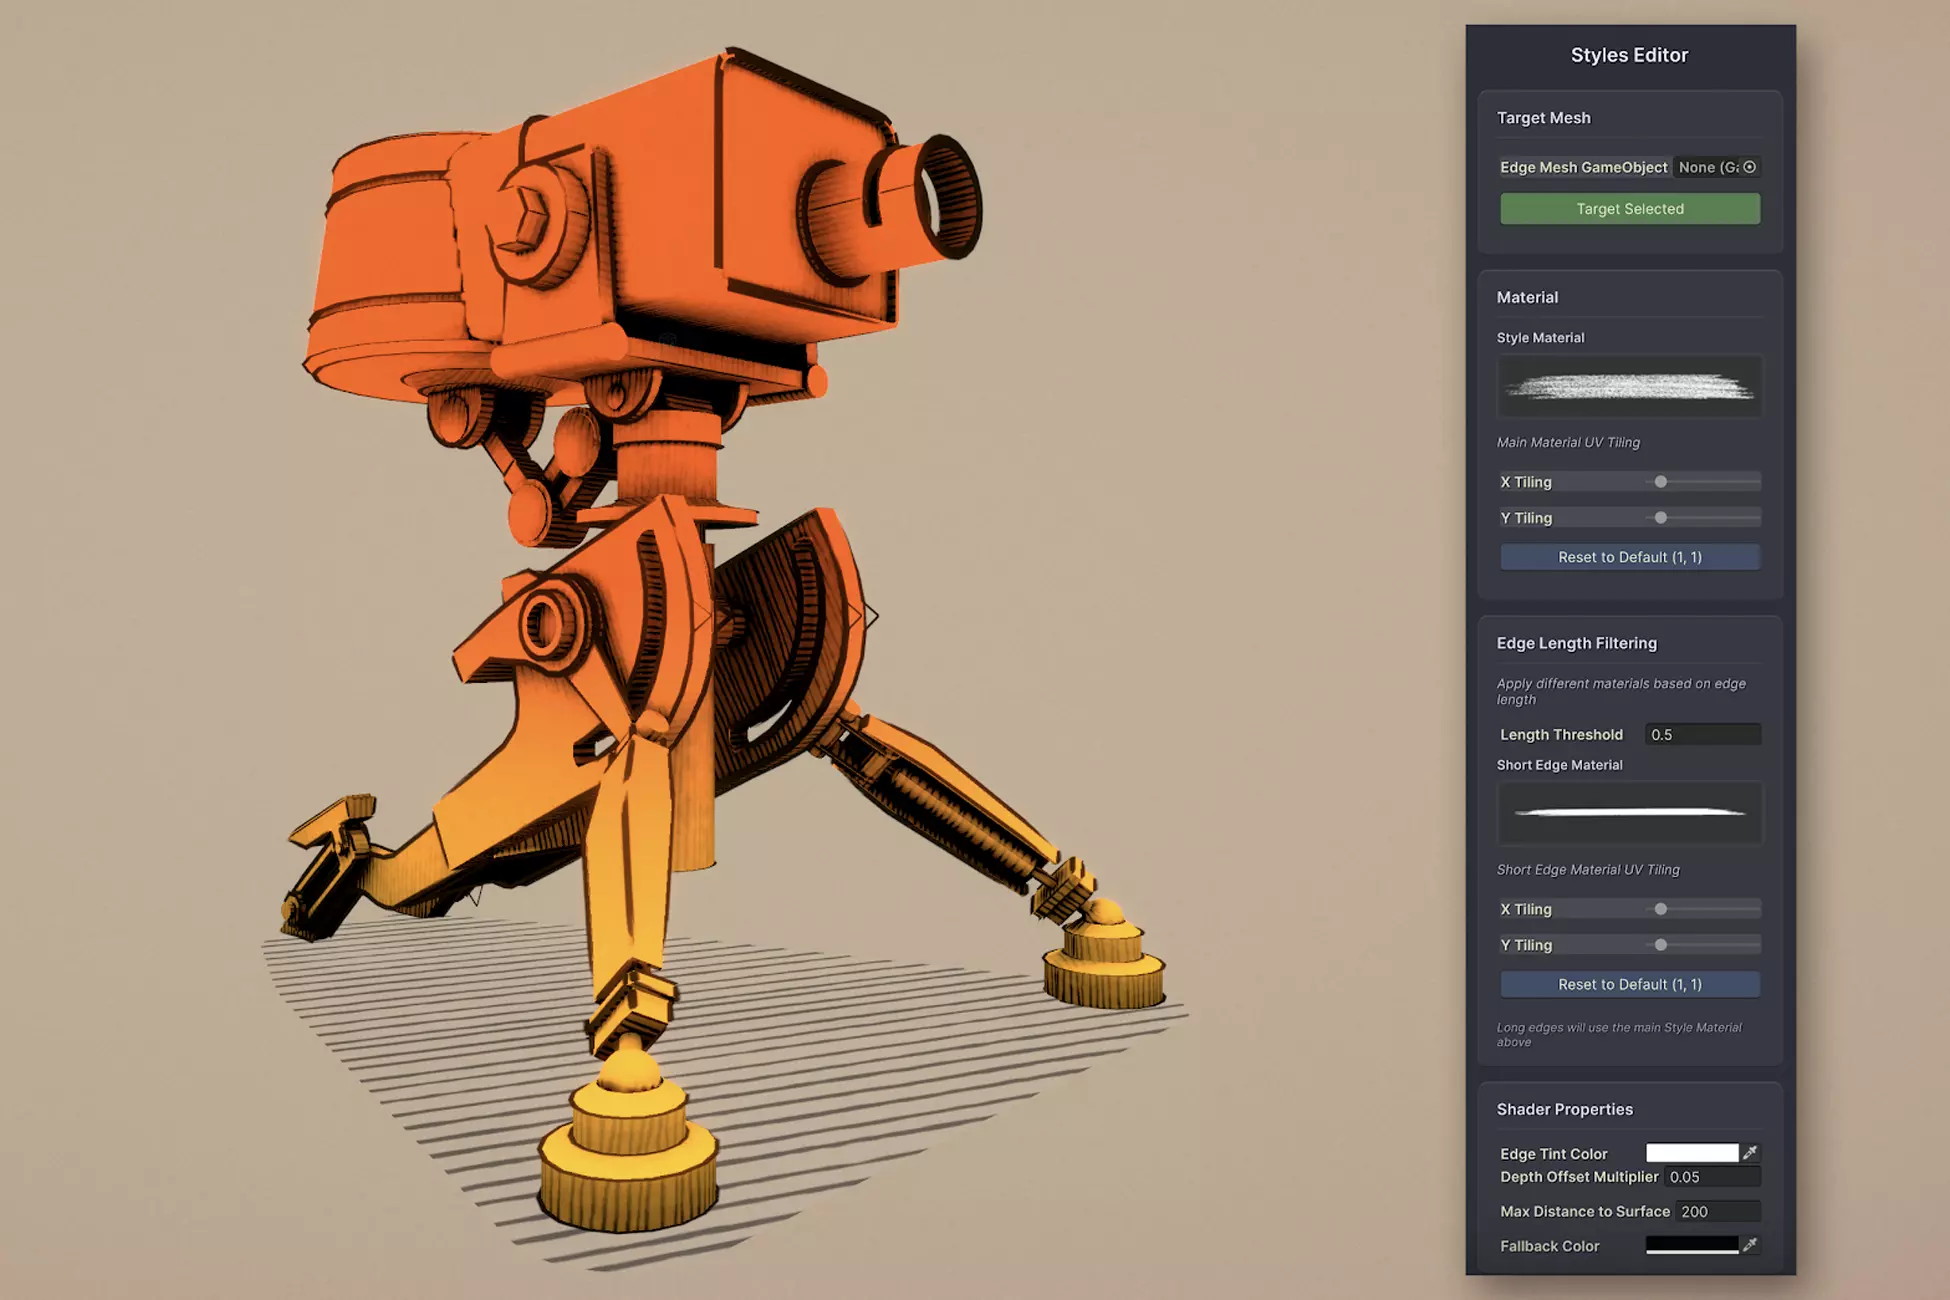Screen dimensions: 1950x1300
Task: Click the Edge Length Filtering section header
Action: (x=1576, y=643)
